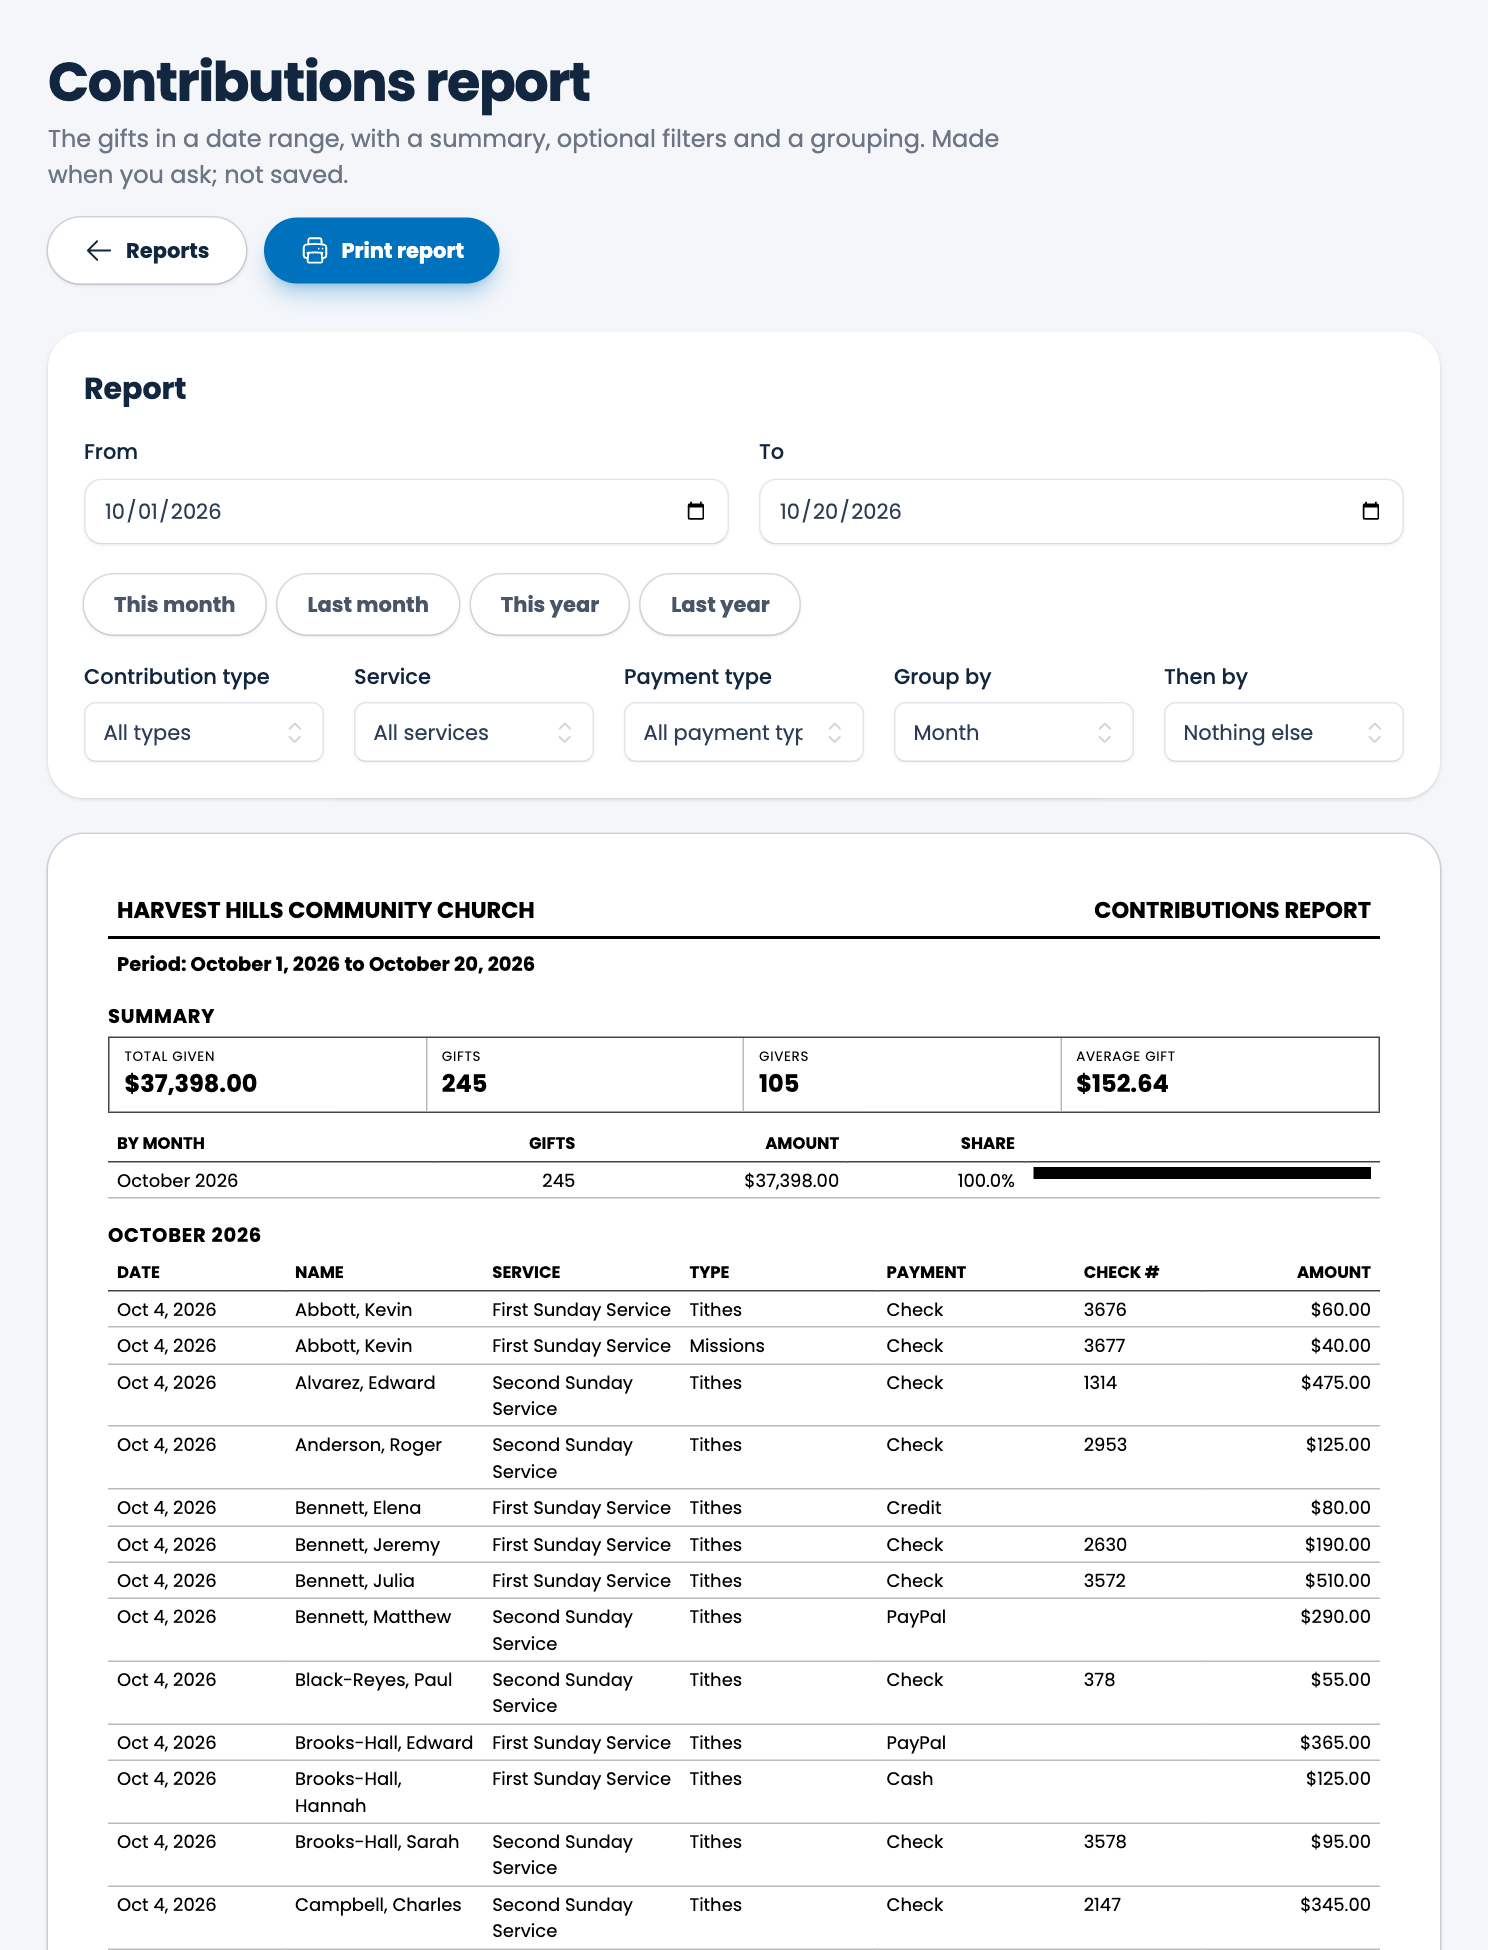
Task: Click the Period October 1 to 20 line
Action: click(x=326, y=964)
